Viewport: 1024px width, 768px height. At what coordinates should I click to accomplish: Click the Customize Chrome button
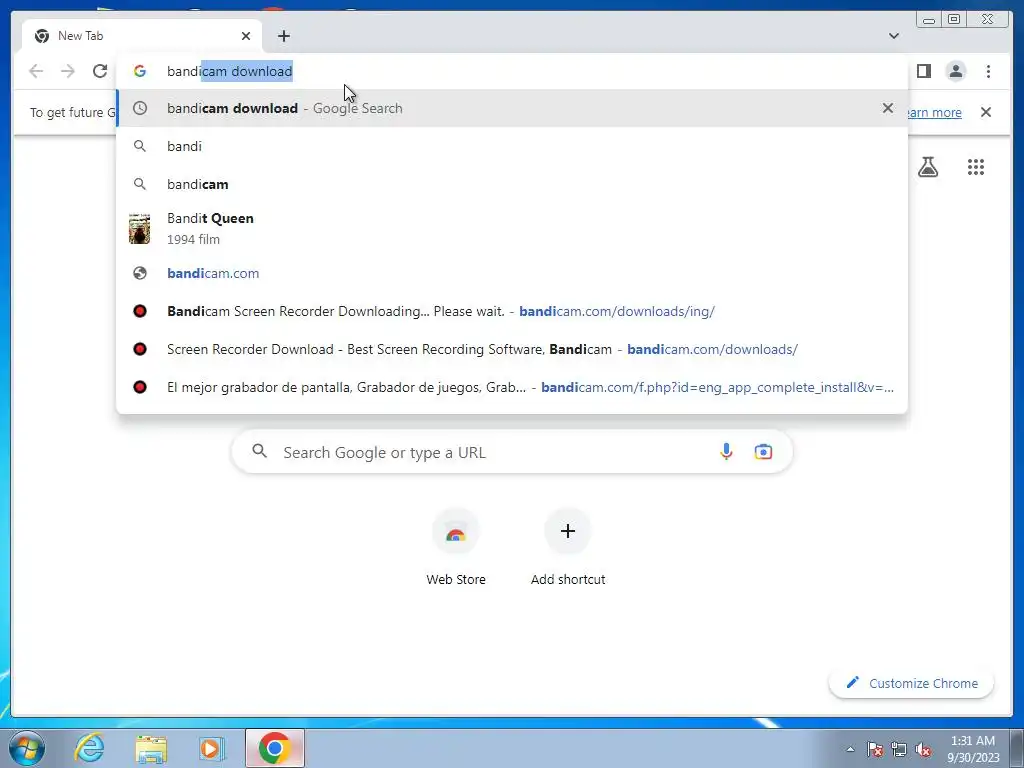click(912, 683)
